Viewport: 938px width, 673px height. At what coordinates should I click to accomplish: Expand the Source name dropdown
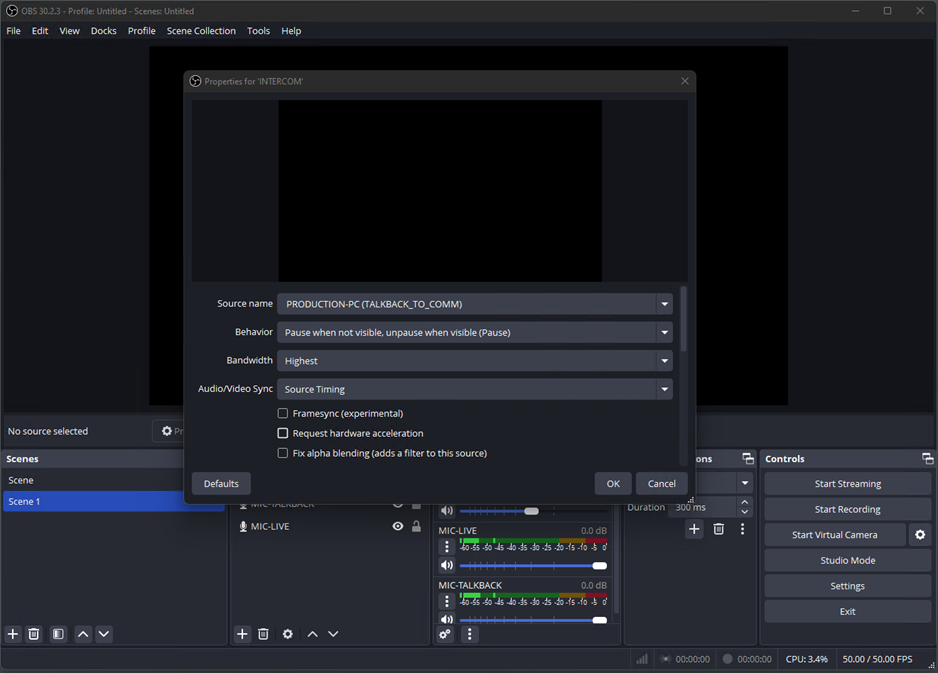click(x=664, y=304)
